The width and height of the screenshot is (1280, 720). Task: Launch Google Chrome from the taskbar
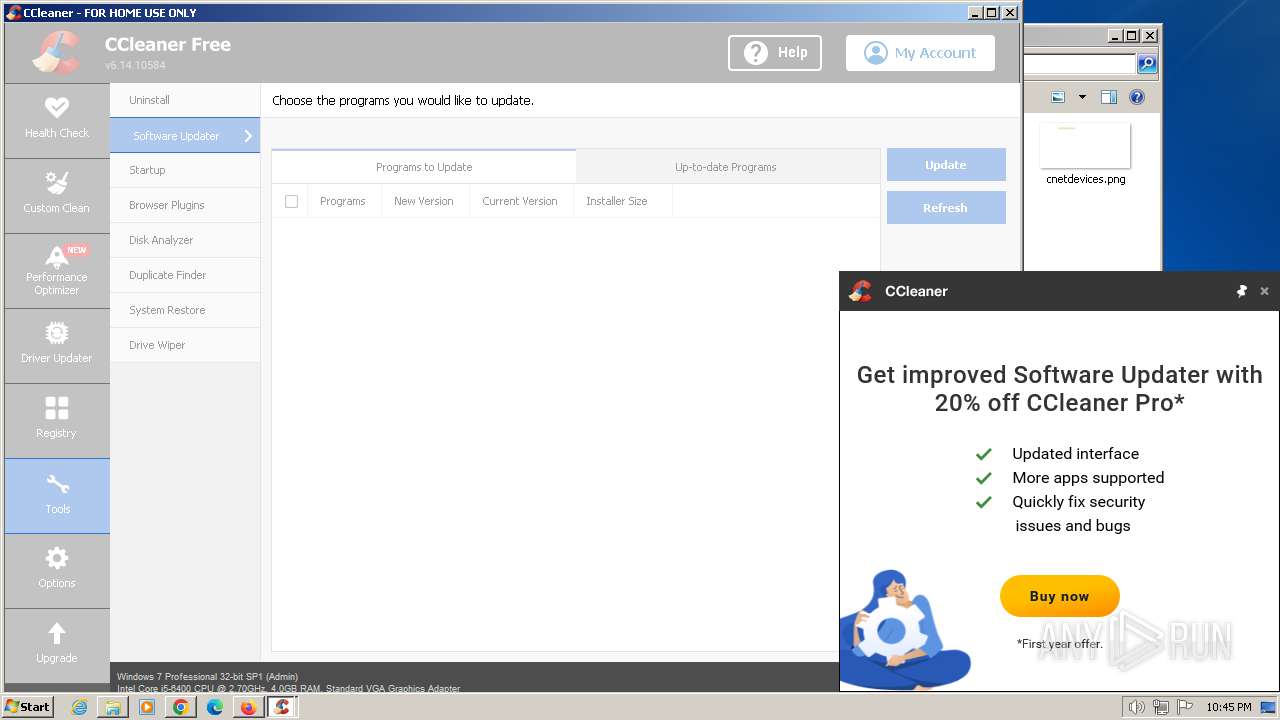[x=181, y=707]
